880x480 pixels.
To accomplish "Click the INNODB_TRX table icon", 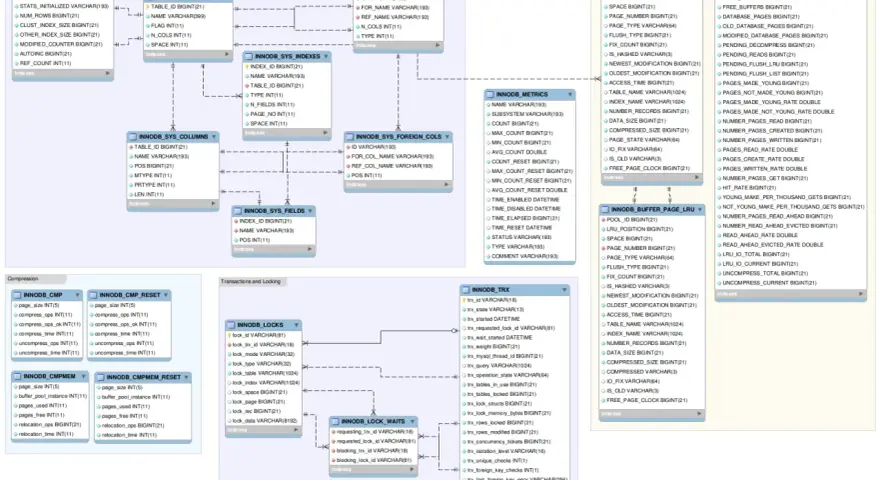I will click(x=466, y=290).
